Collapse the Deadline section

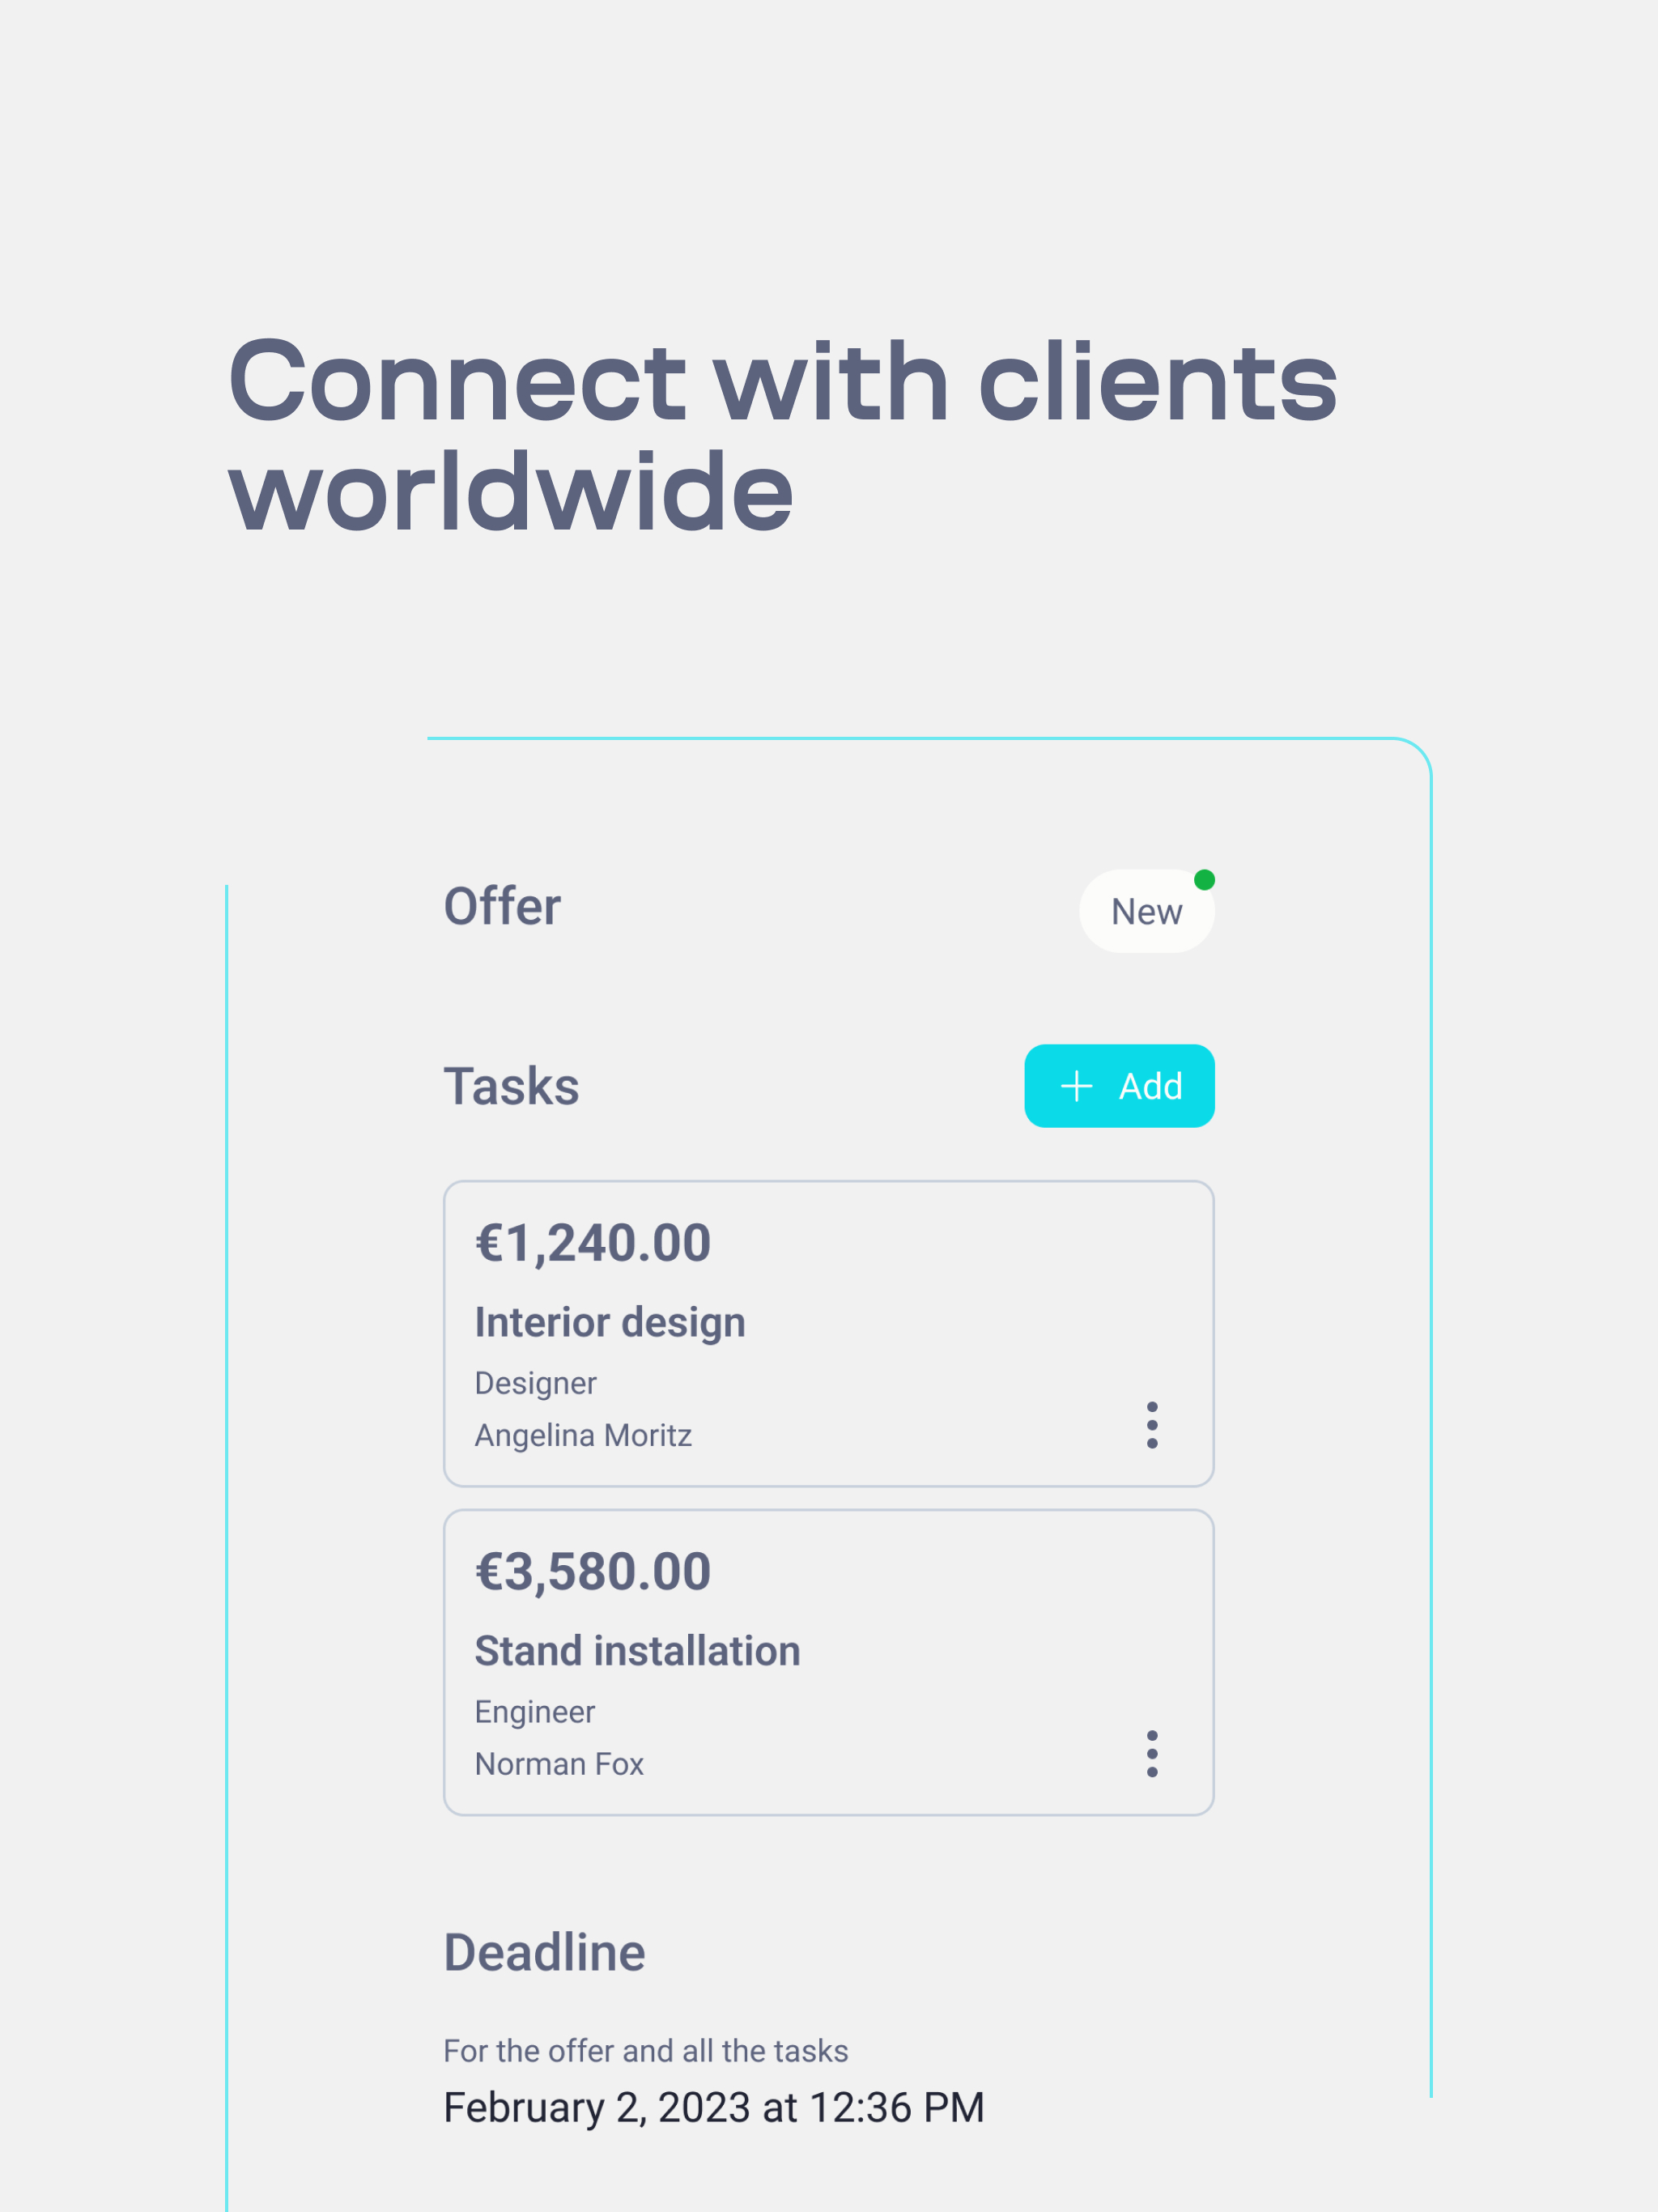[544, 1951]
